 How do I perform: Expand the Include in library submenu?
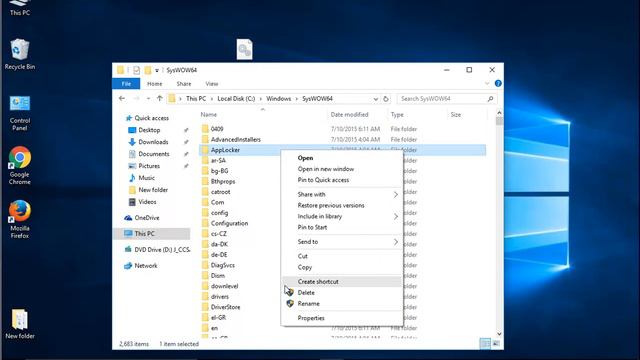396,217
